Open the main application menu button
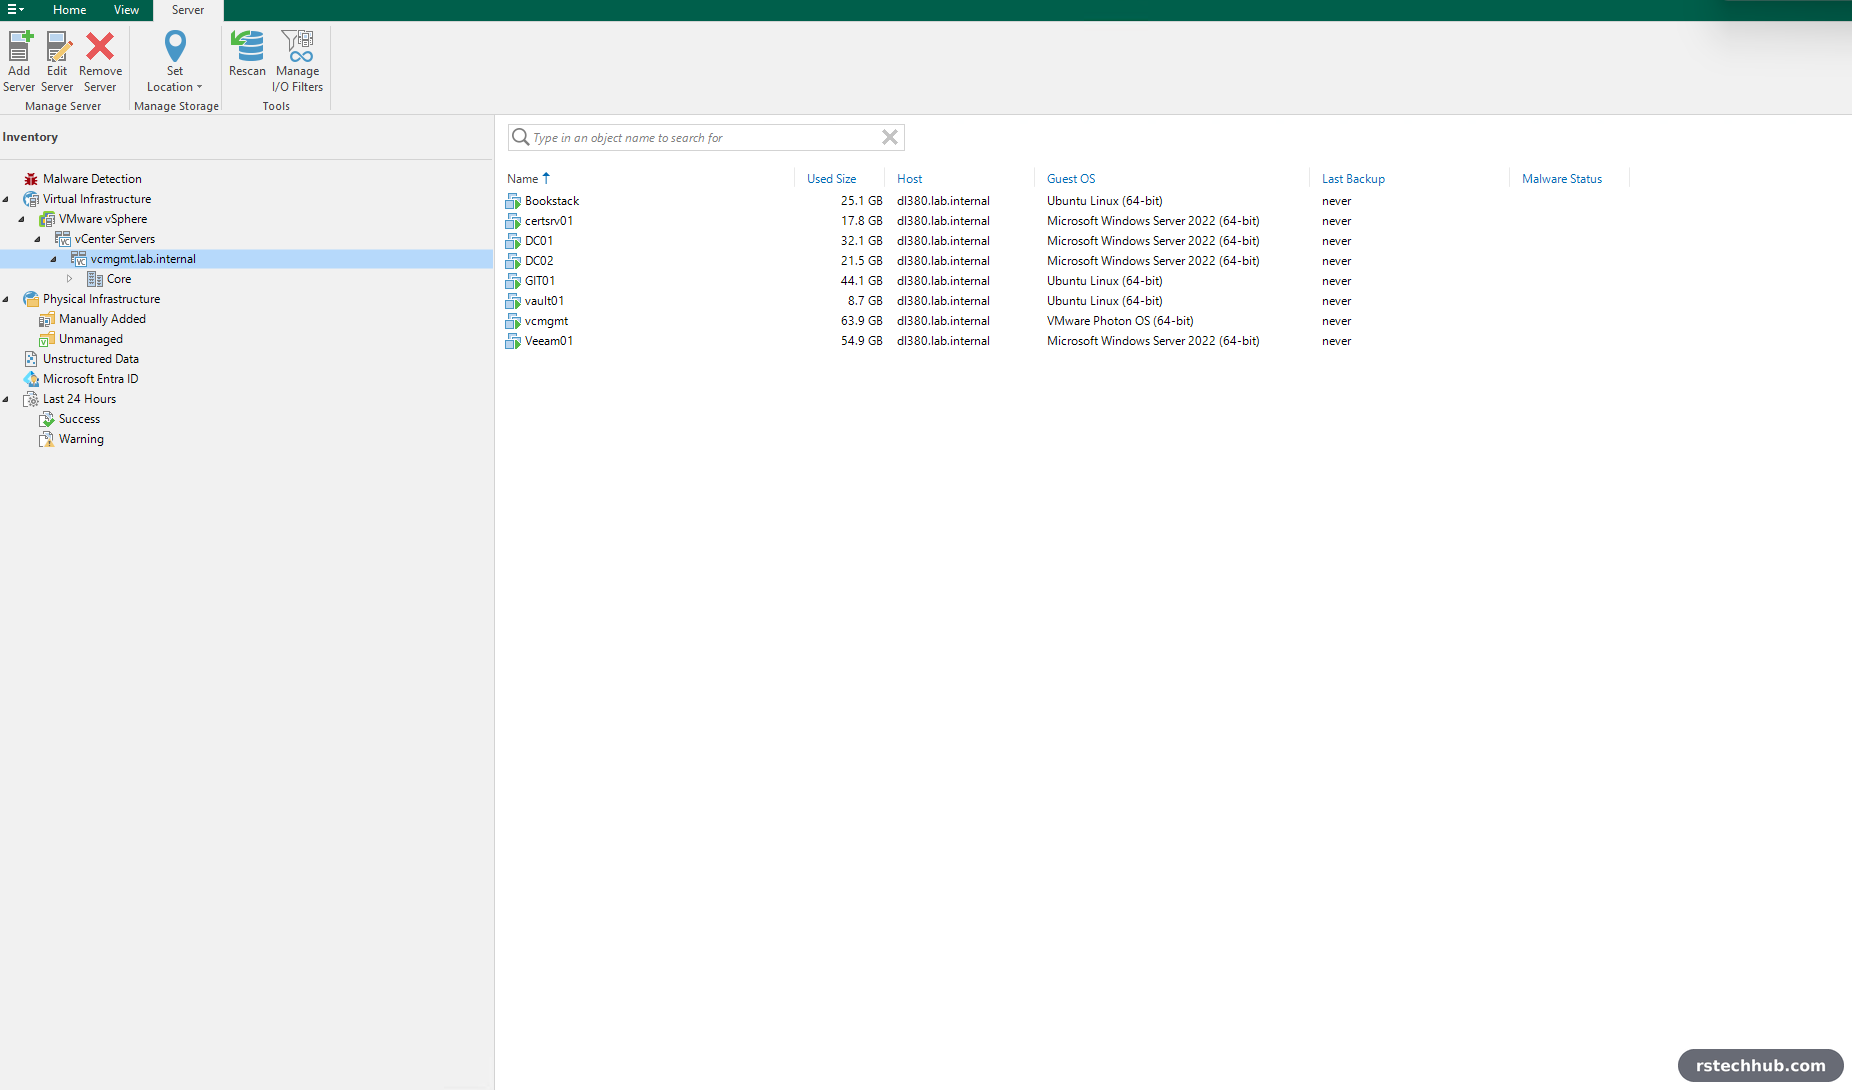 (15, 10)
